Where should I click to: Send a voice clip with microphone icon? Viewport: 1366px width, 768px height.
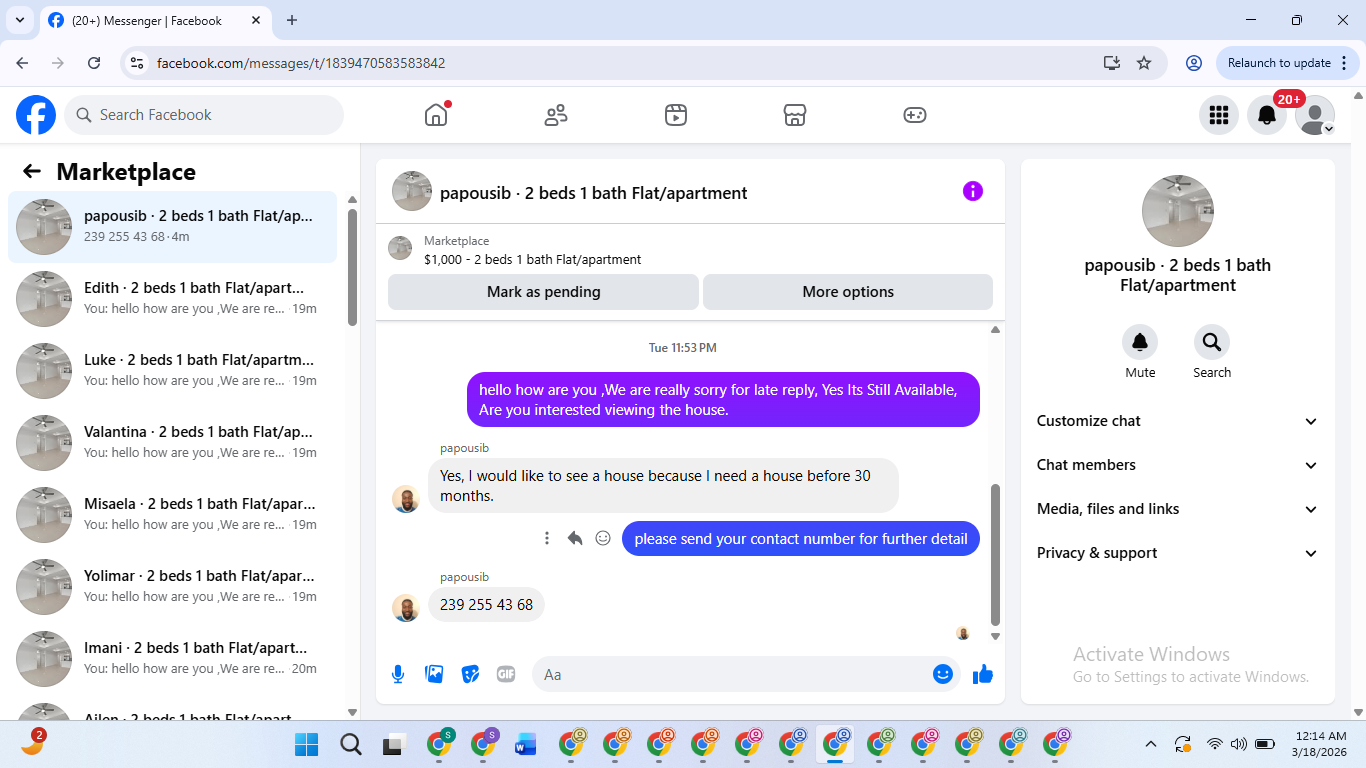[x=398, y=674]
